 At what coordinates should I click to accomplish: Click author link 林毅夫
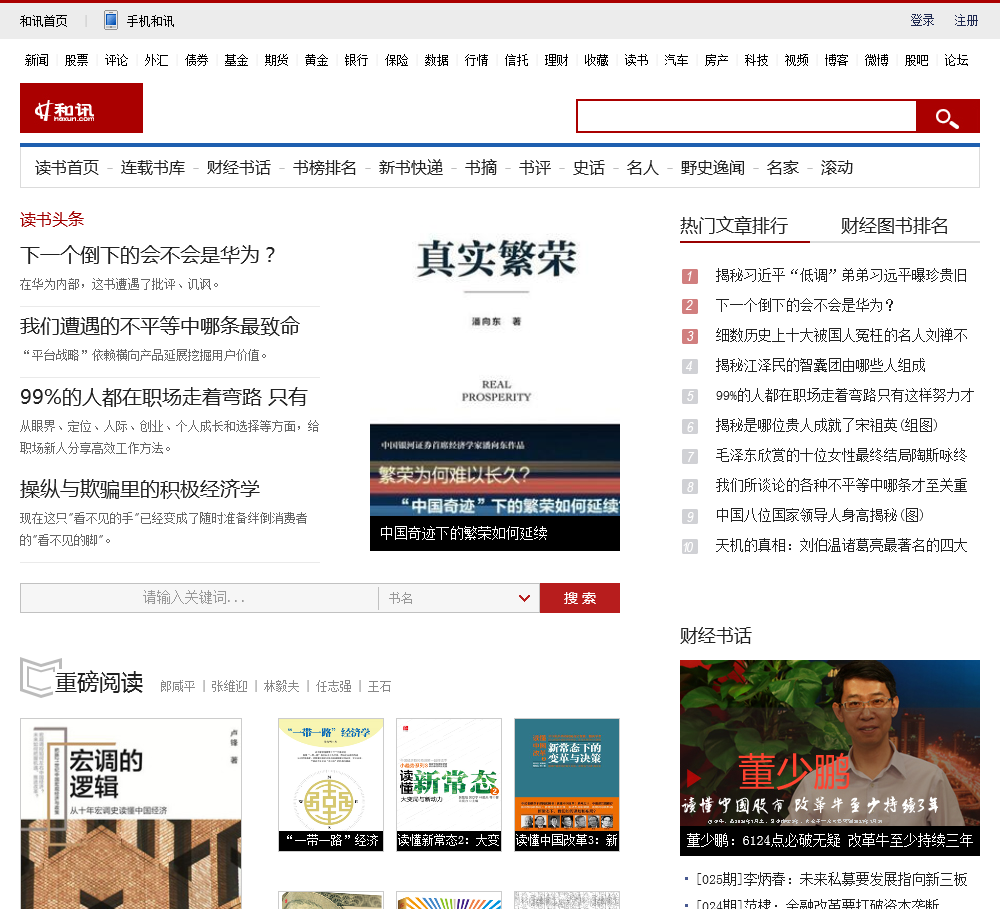tap(281, 686)
